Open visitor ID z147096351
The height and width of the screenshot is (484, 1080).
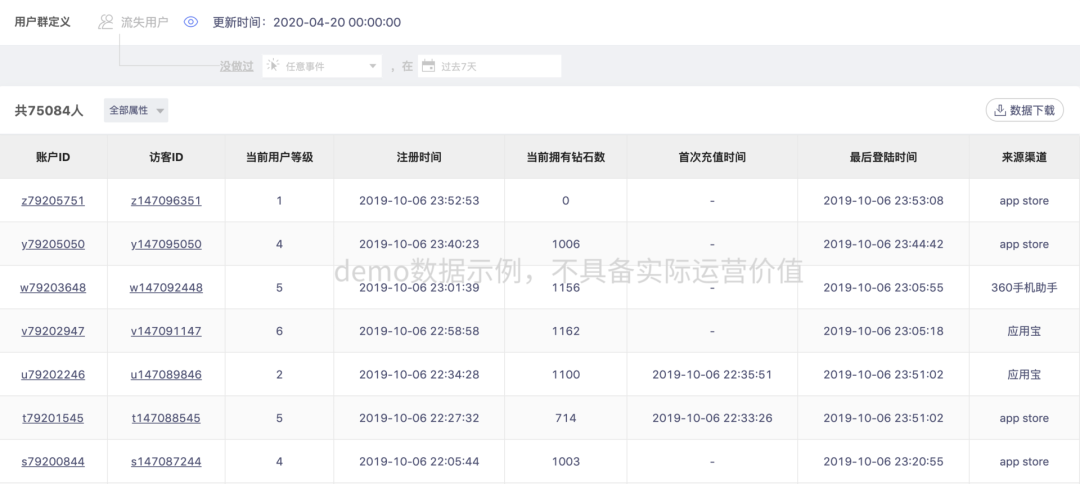(x=166, y=201)
